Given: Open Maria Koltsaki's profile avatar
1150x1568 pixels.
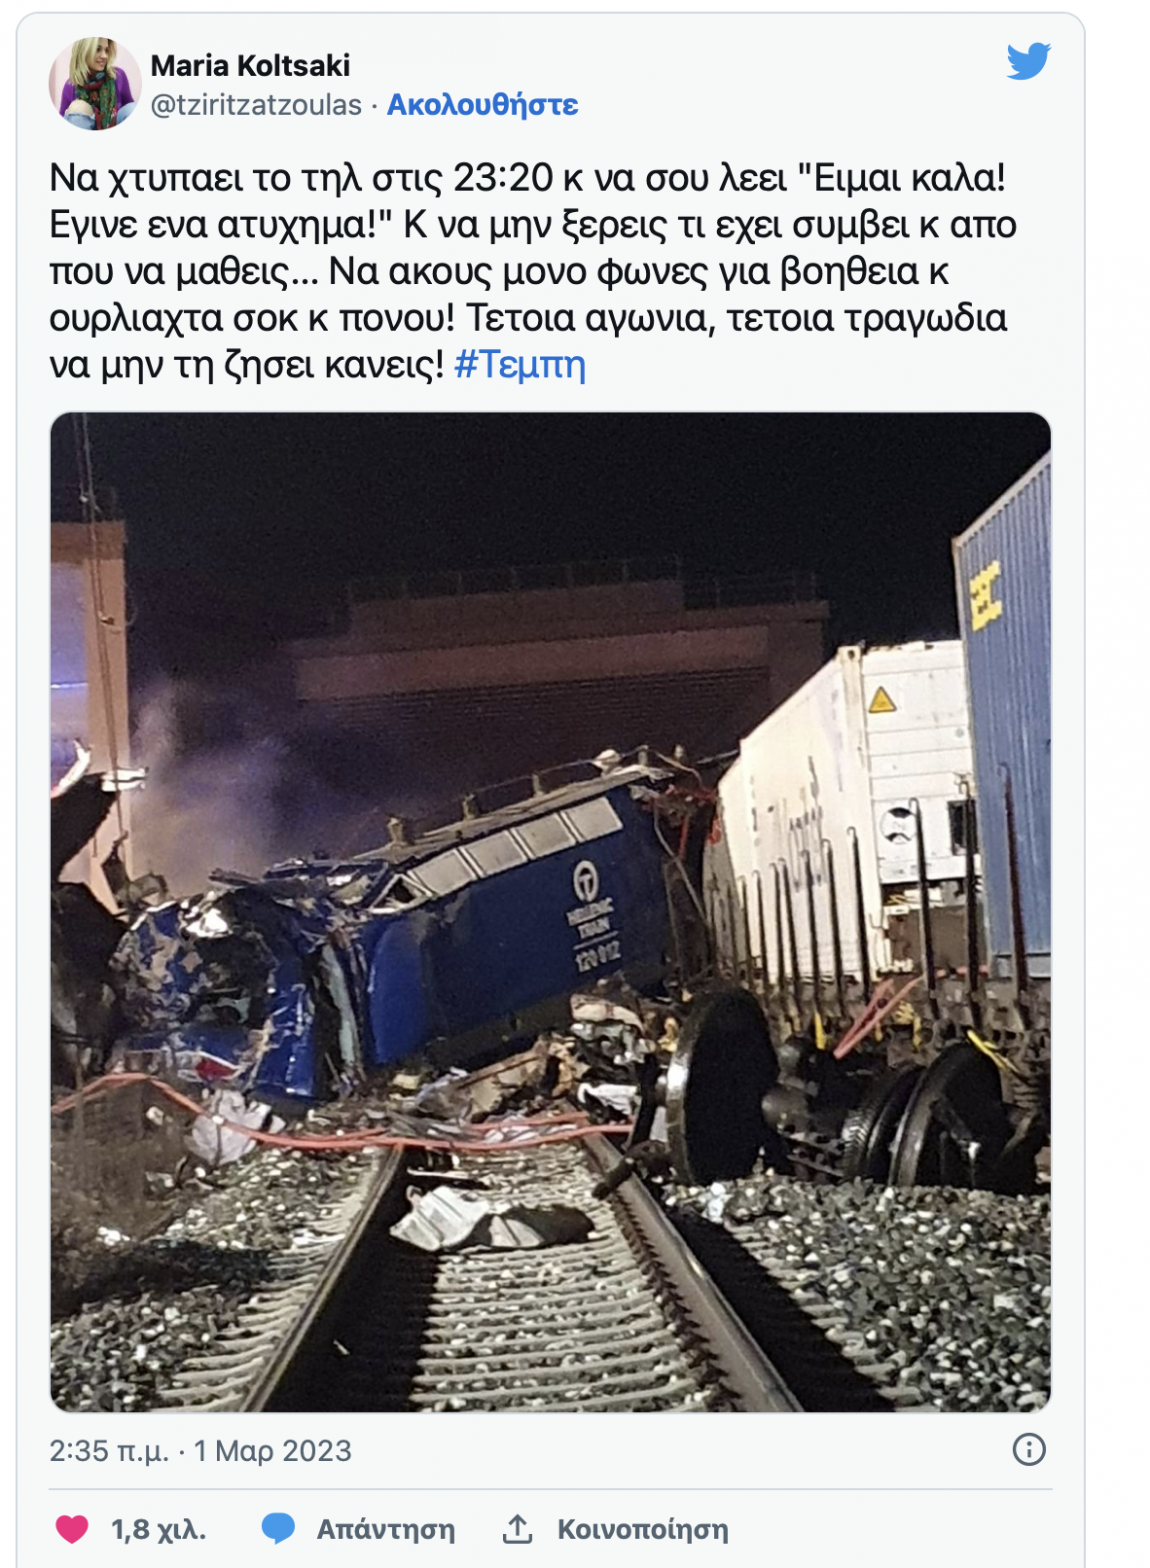Looking at the screenshot, I should pos(95,84).
